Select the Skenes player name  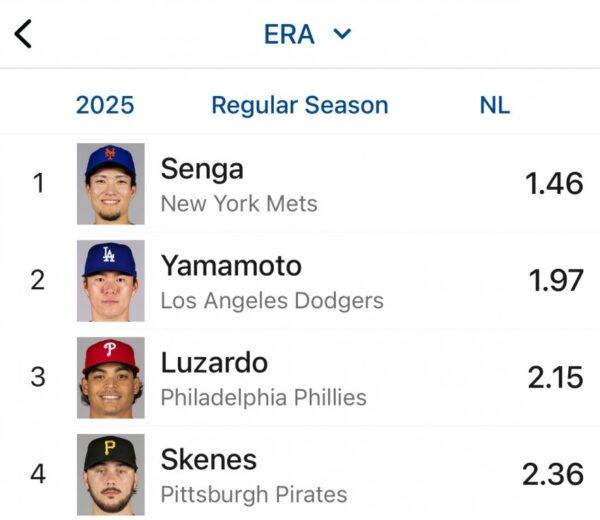click(x=208, y=459)
